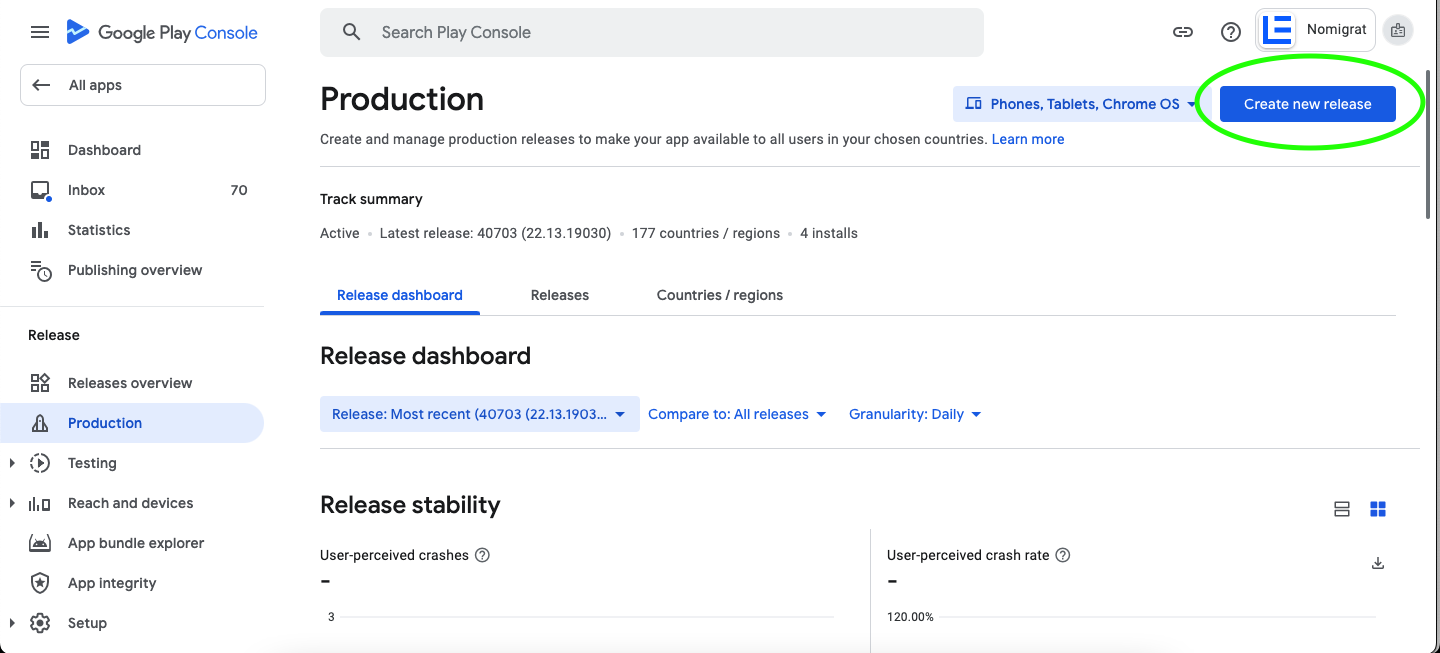This screenshot has width=1440, height=653.
Task: Click the Inbox monitor icon
Action: 40,190
